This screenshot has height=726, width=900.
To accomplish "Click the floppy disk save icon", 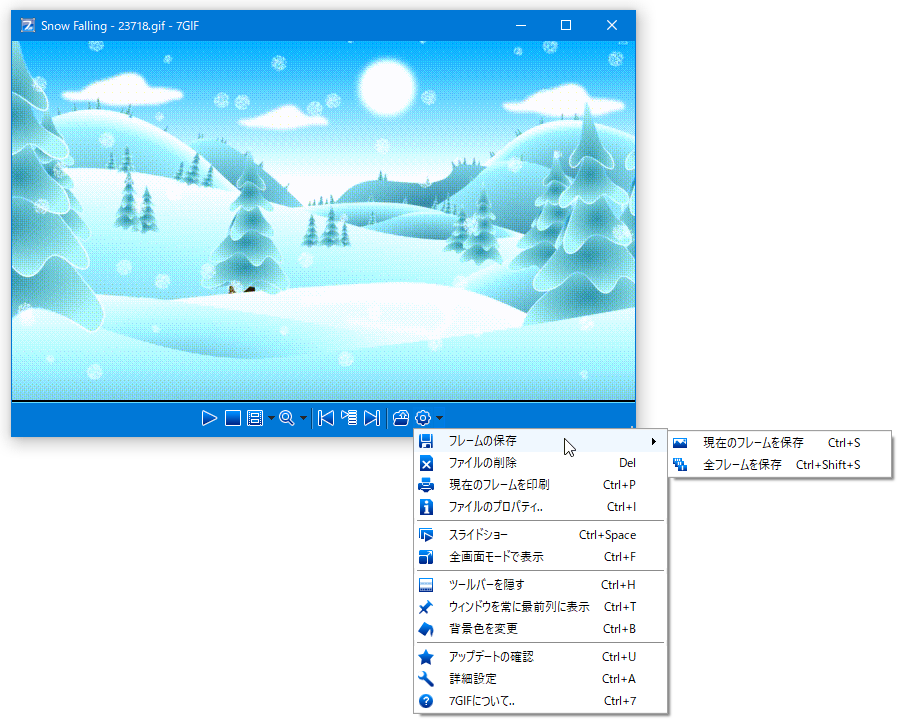I will [426, 441].
